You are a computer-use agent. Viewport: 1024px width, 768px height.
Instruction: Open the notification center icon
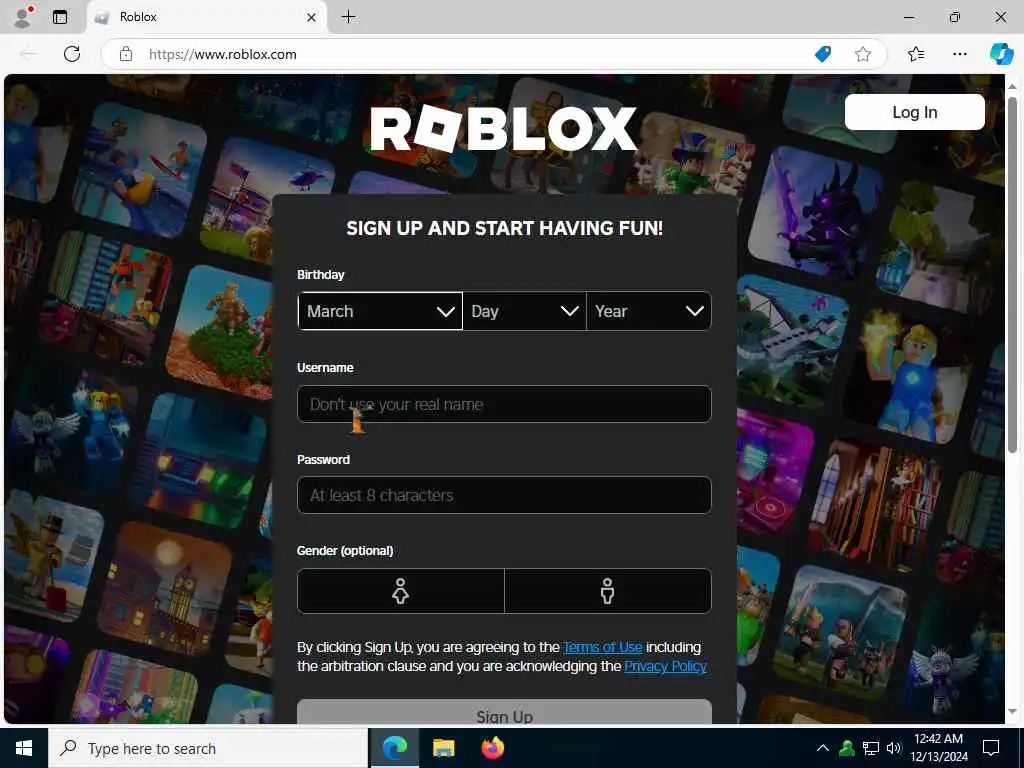point(991,748)
